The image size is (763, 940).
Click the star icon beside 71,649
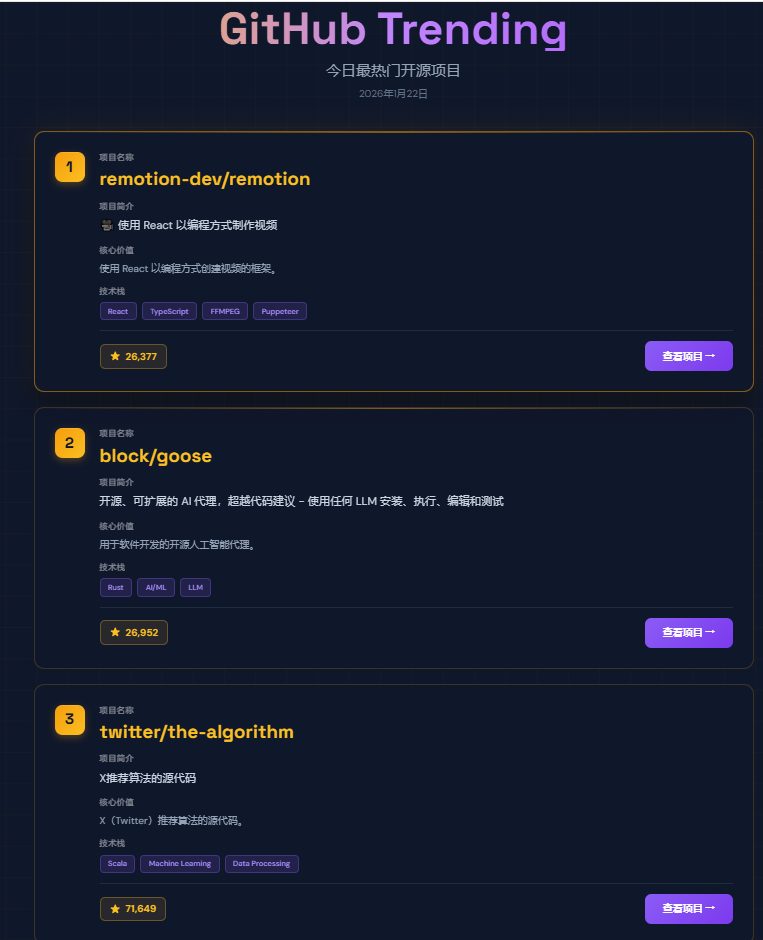pyautogui.click(x=115, y=908)
